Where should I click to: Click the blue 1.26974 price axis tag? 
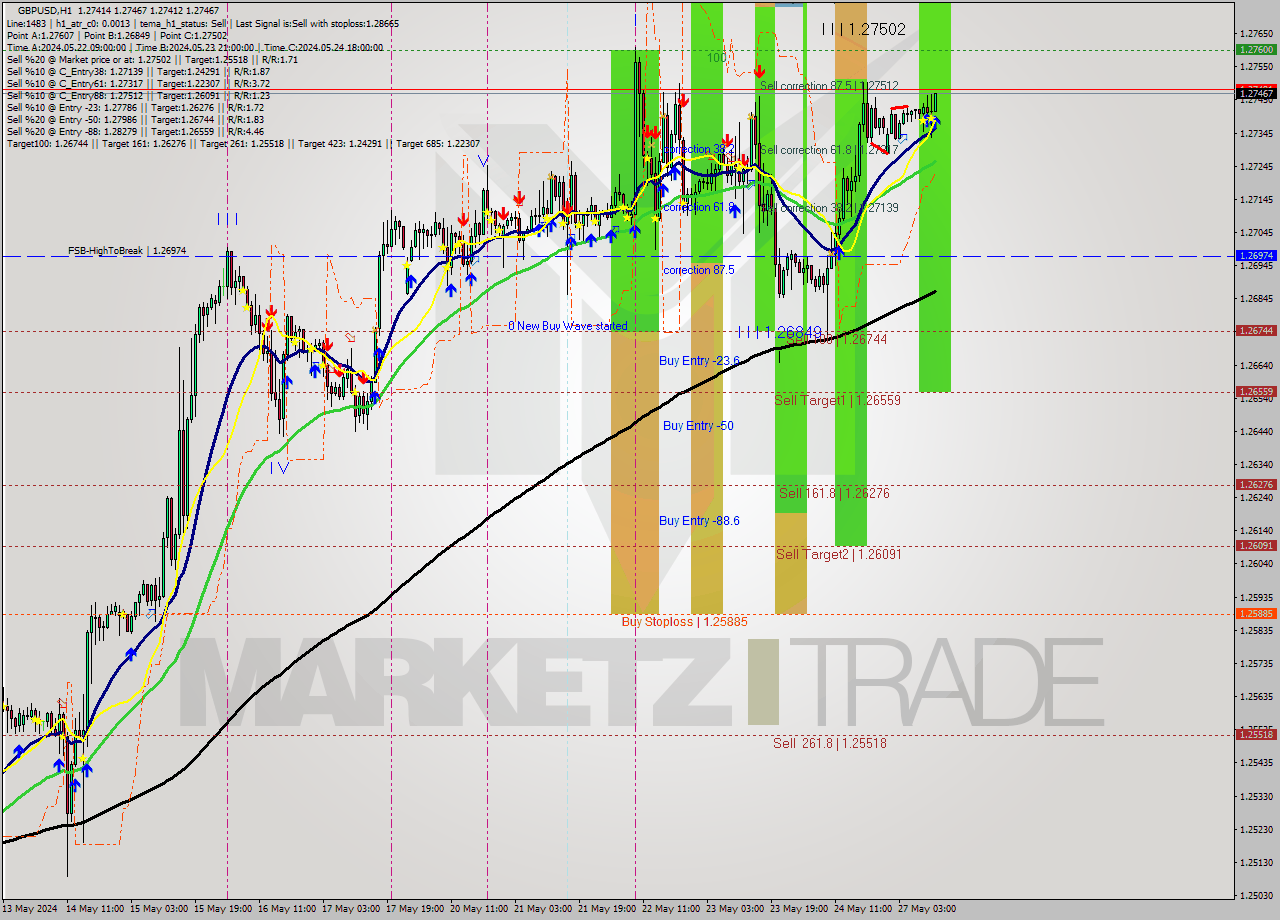point(1256,256)
